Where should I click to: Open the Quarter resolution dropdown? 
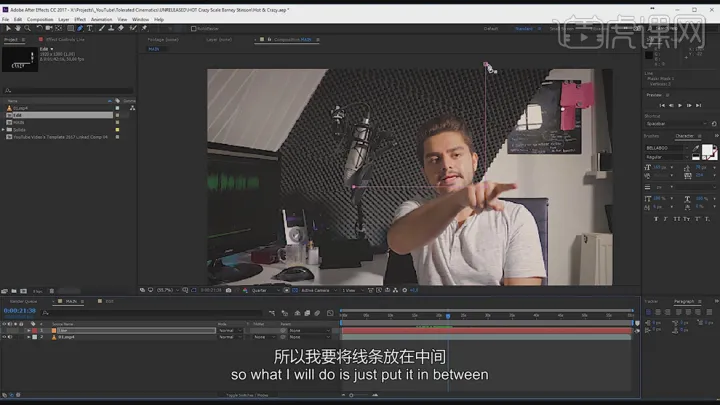point(266,290)
